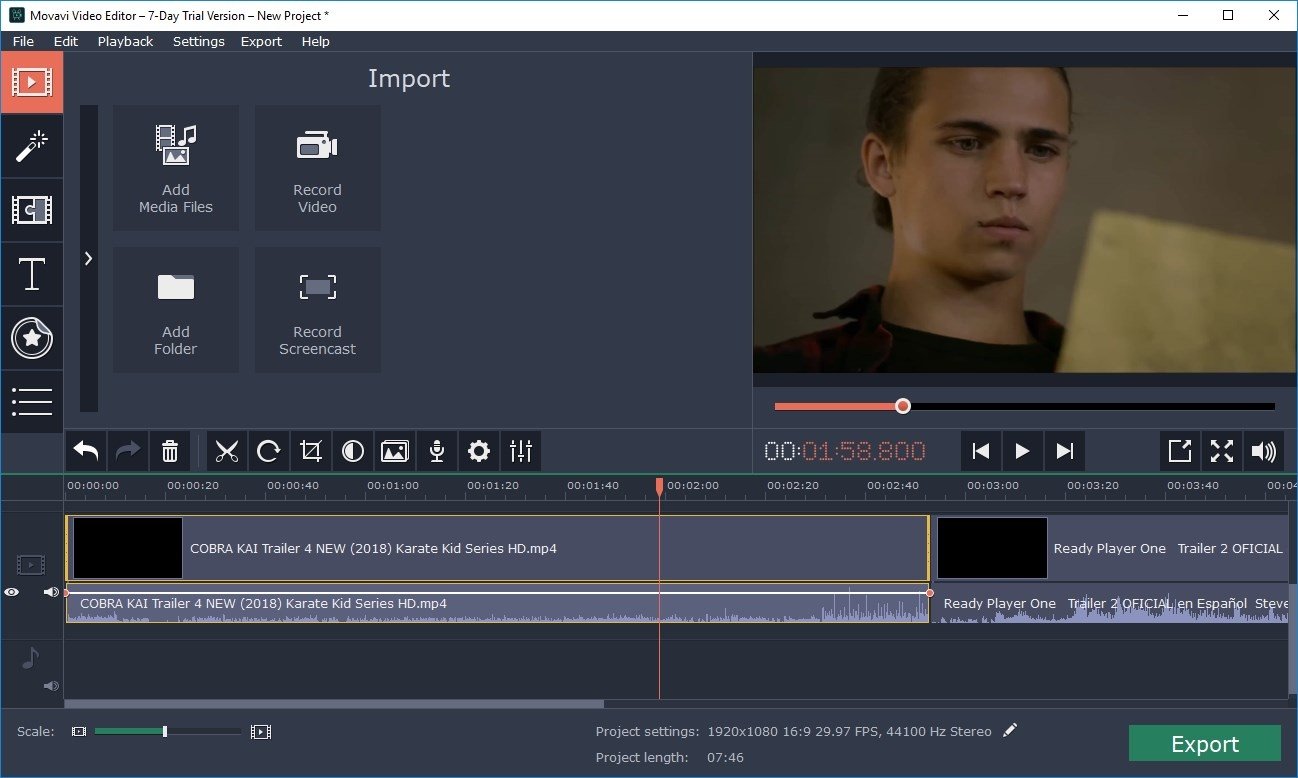This screenshot has height=778, width=1298.
Task: Click Add Folder
Action: point(176,310)
